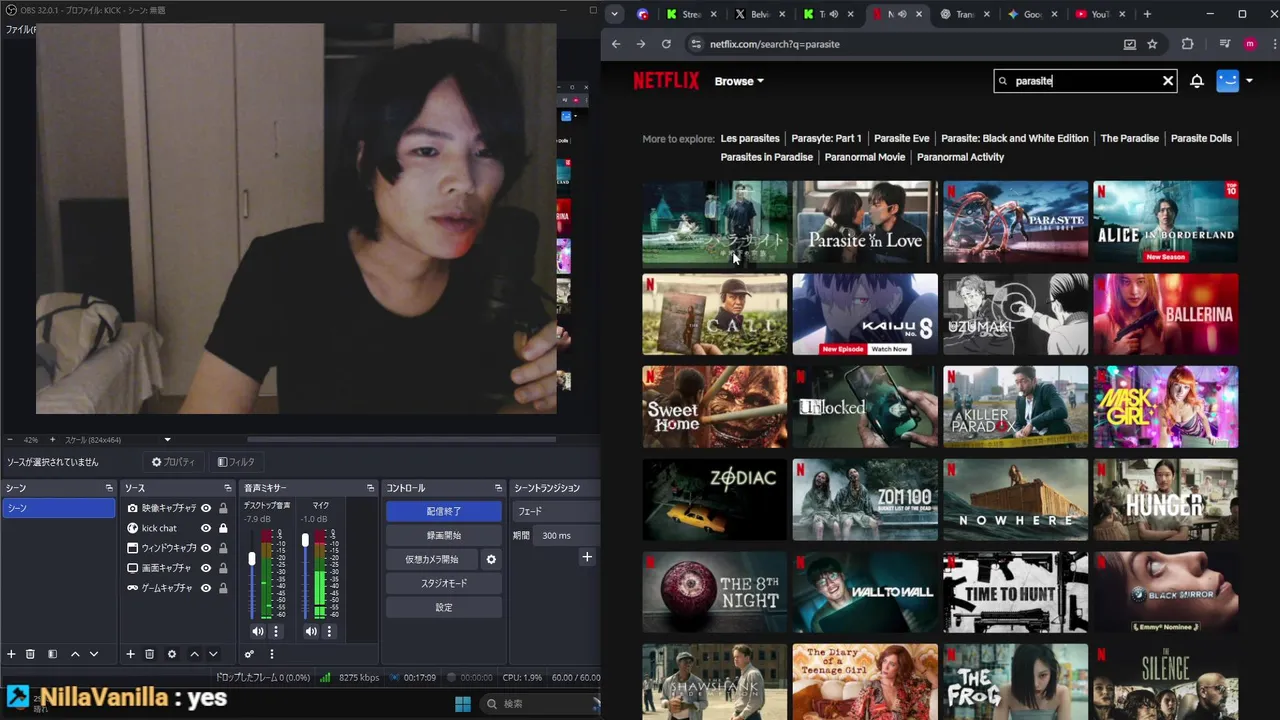Open Chrome media controls icon

[1225, 44]
